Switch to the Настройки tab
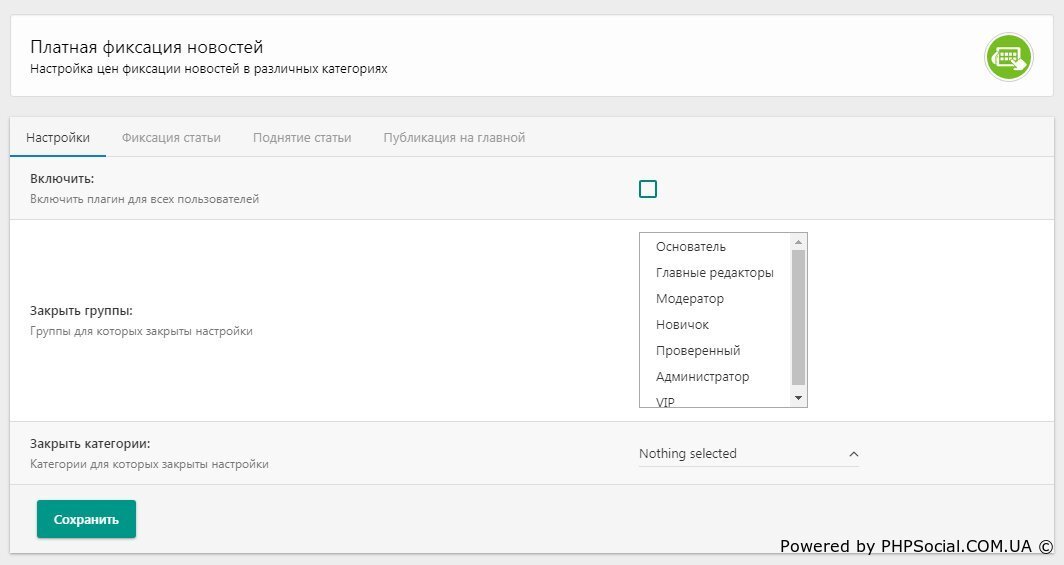 (x=58, y=138)
